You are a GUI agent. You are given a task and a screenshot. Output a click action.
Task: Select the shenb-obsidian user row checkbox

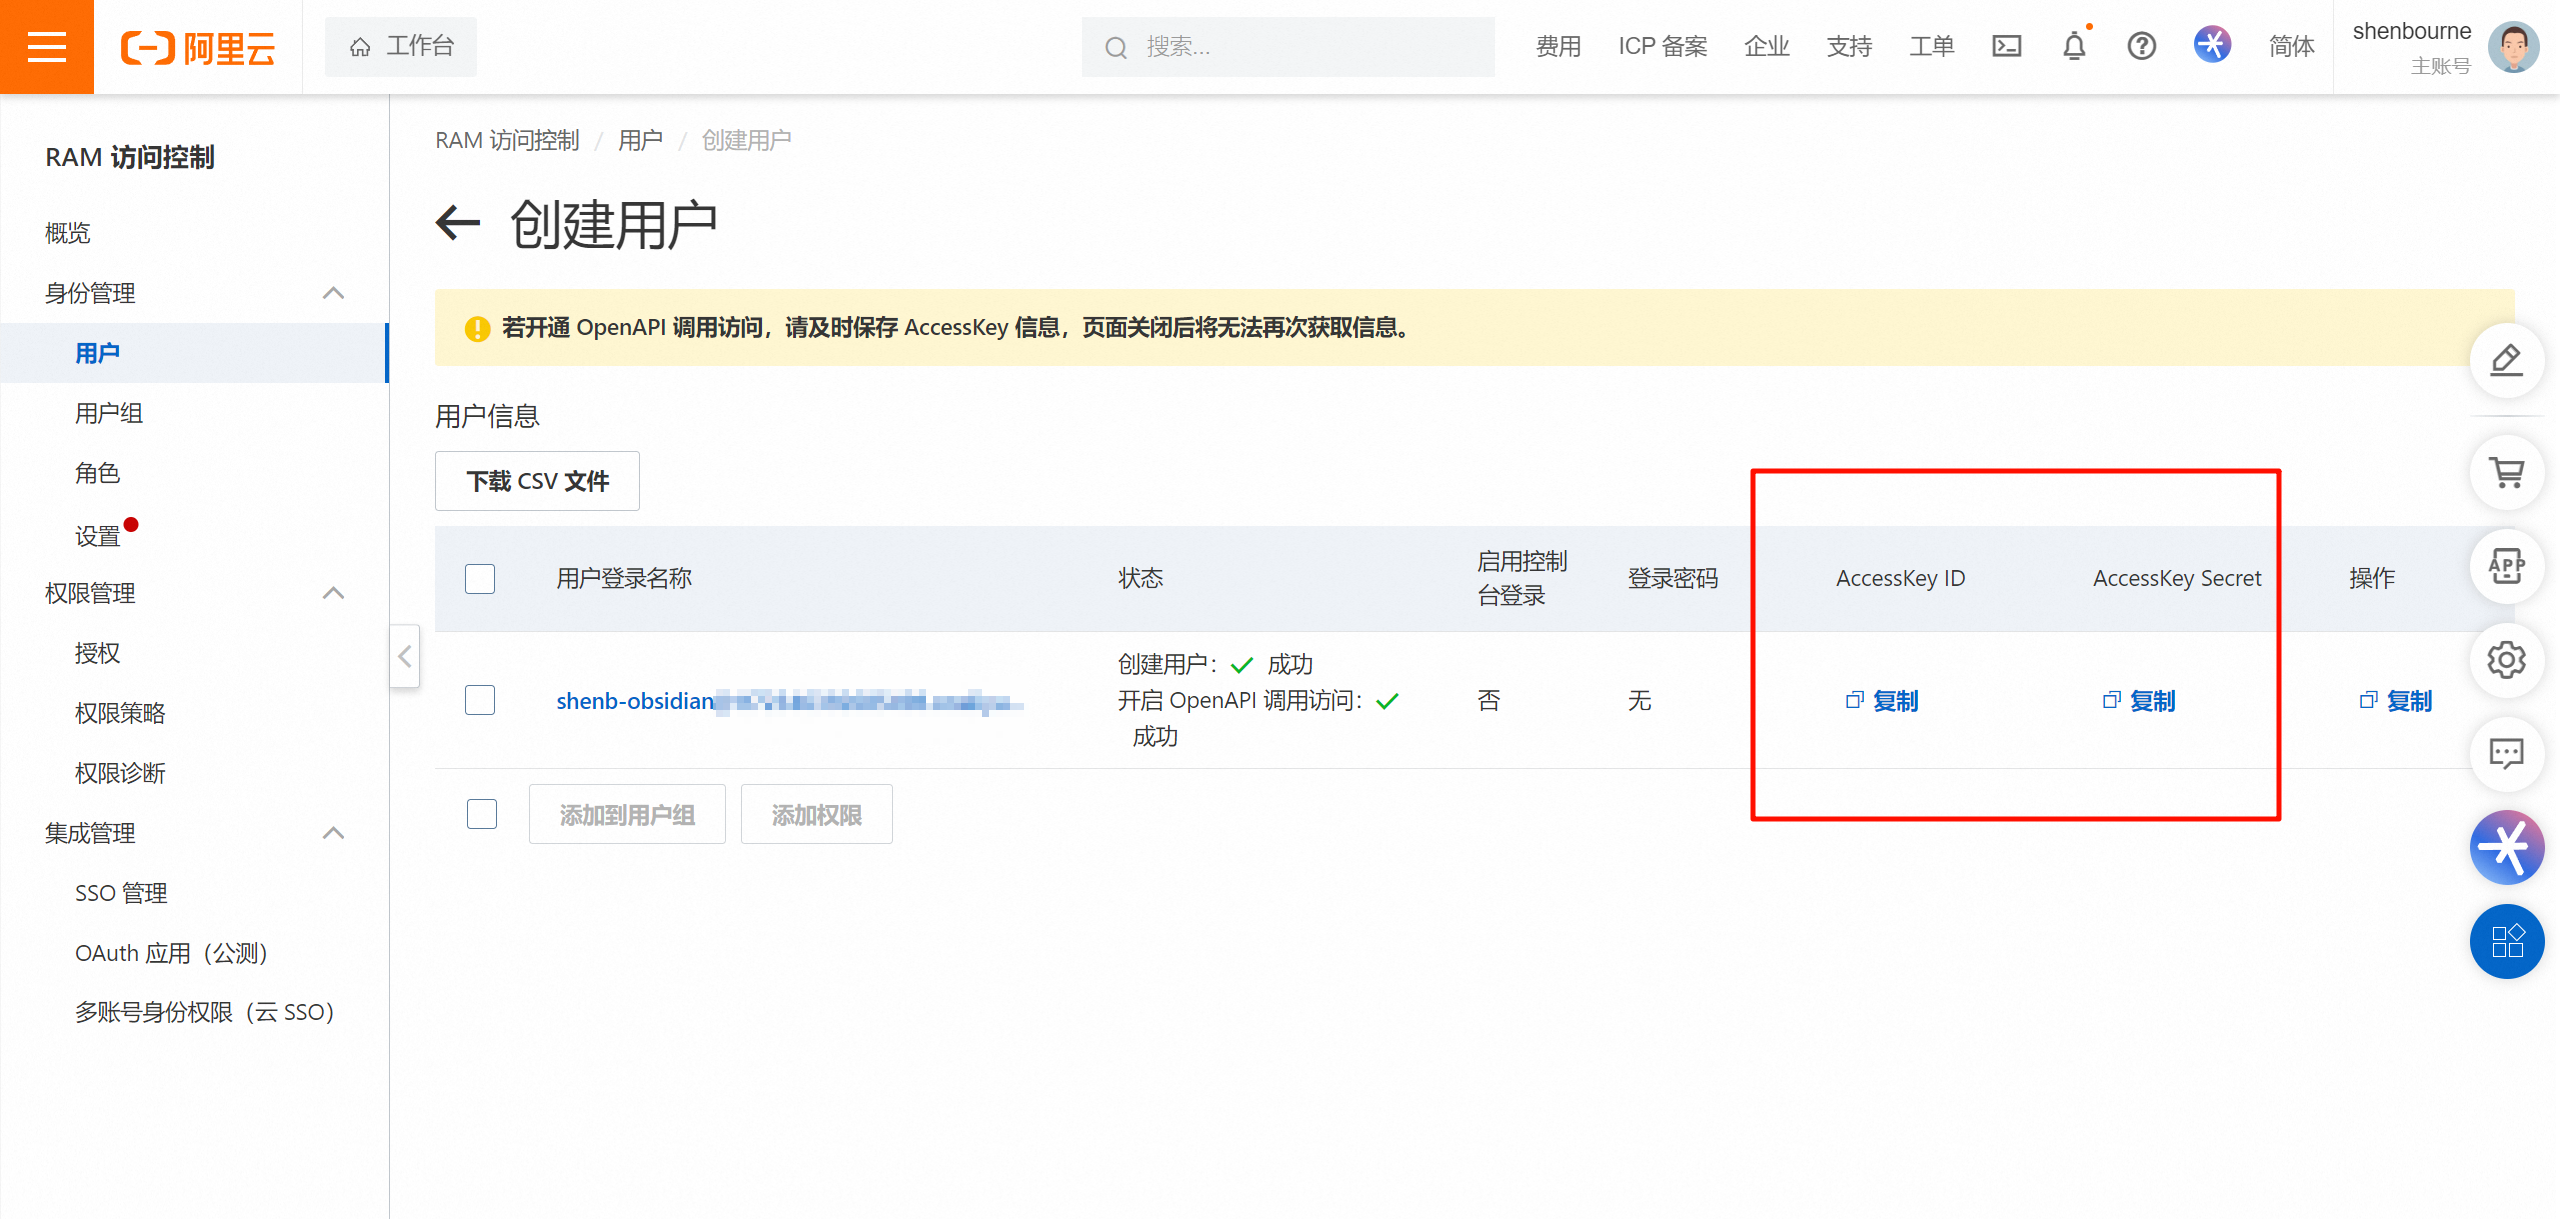[480, 700]
